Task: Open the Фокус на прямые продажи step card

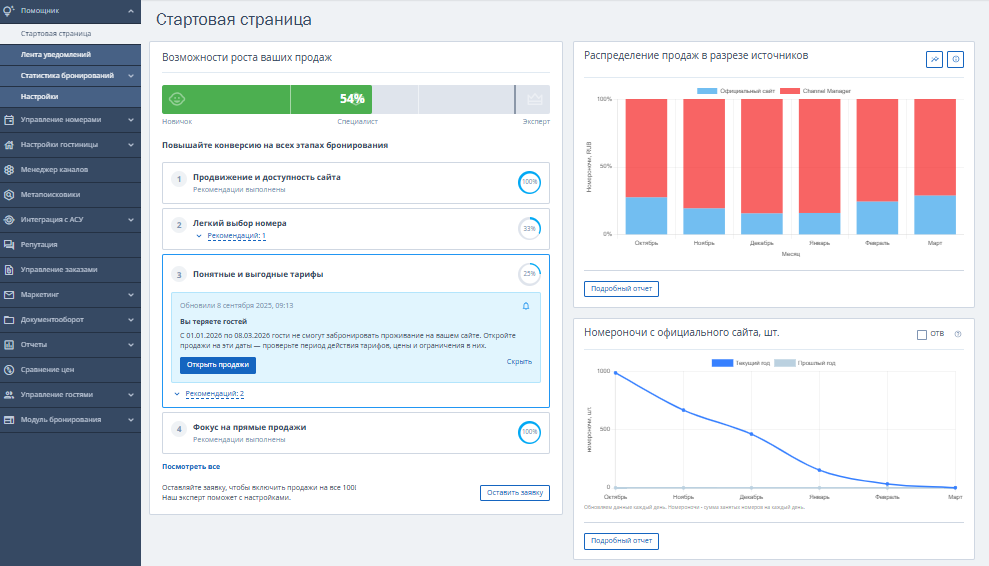Action: point(356,433)
